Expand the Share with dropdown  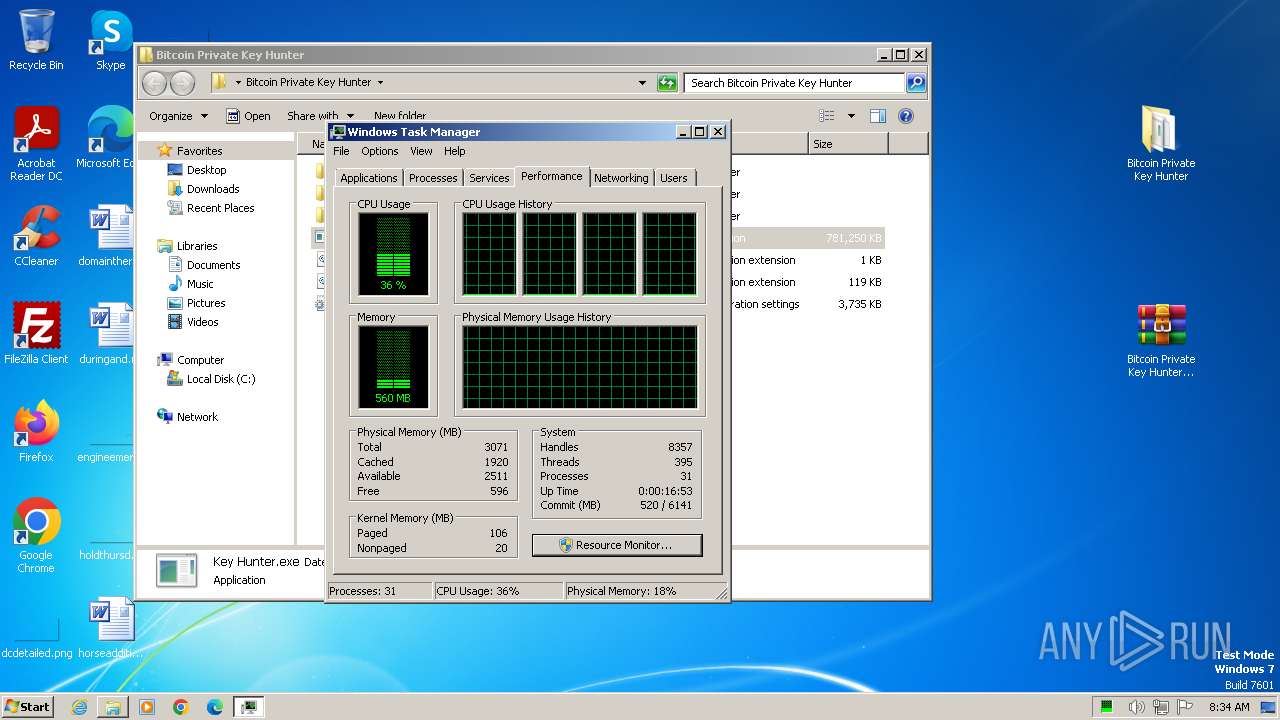coord(320,116)
